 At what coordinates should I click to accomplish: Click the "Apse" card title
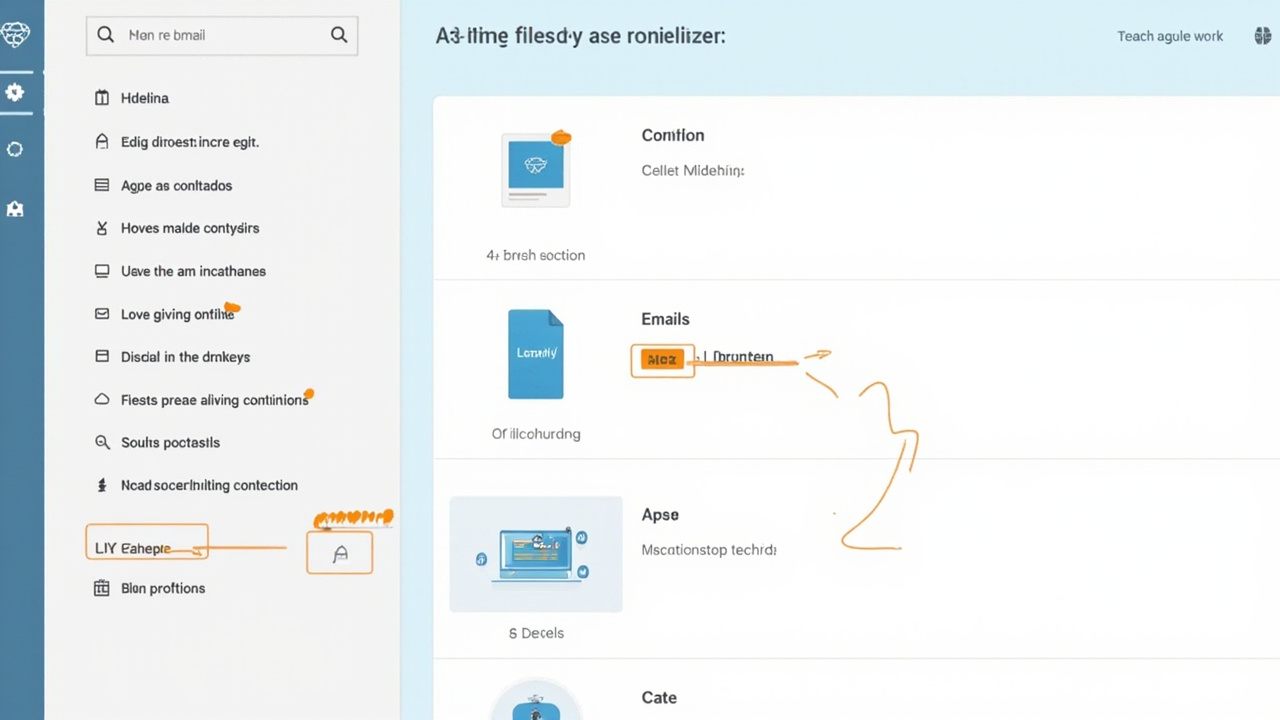(660, 515)
